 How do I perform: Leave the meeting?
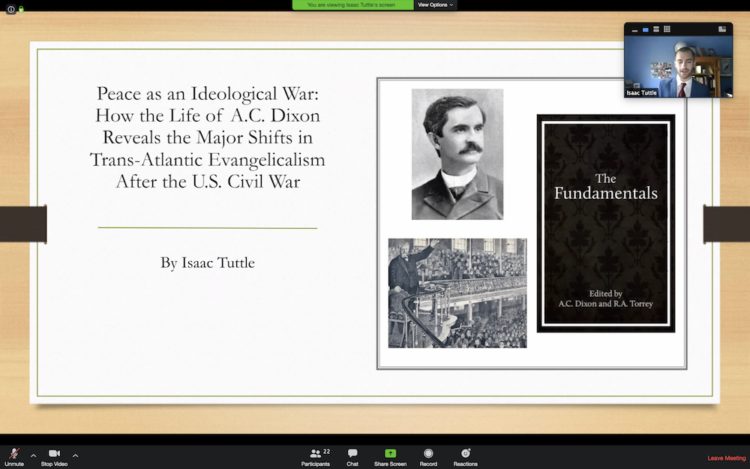(x=727, y=458)
